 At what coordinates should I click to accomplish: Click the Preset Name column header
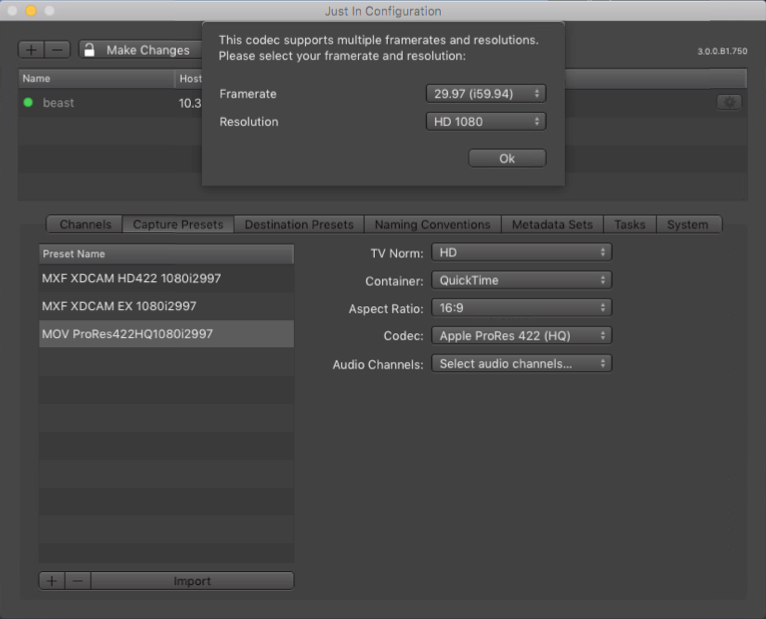point(166,254)
